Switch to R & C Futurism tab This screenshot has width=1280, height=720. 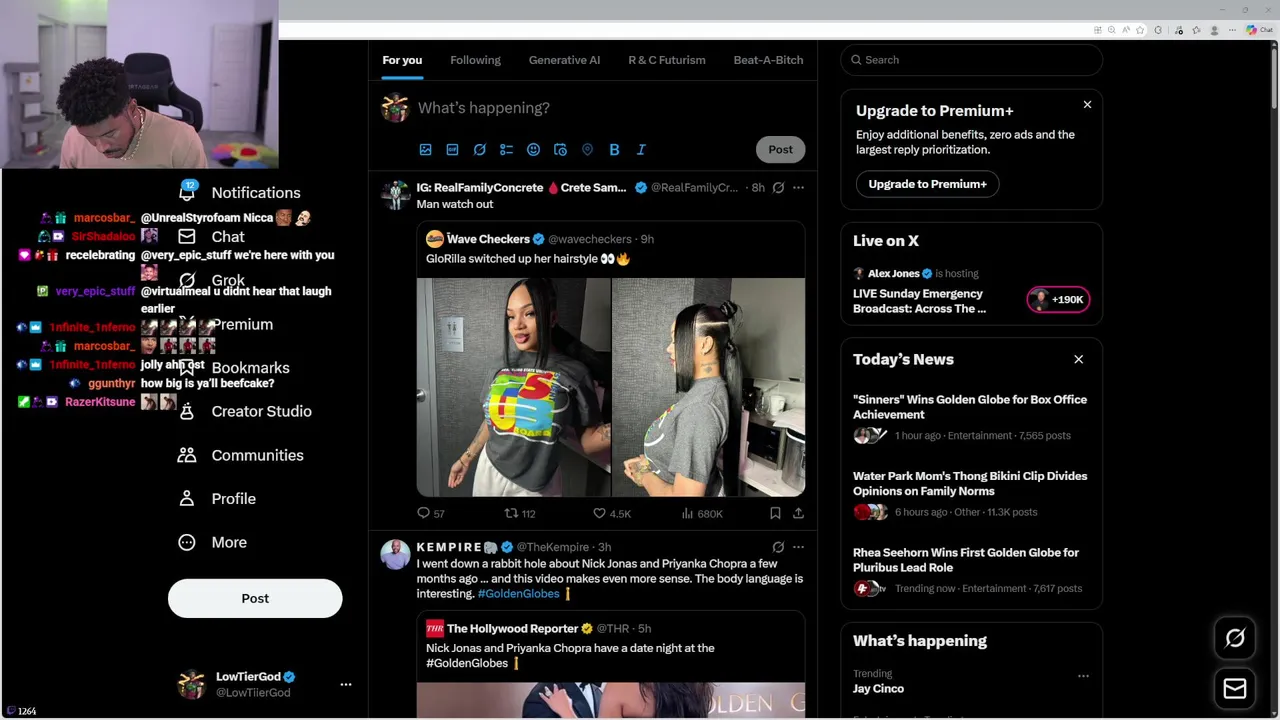(667, 60)
